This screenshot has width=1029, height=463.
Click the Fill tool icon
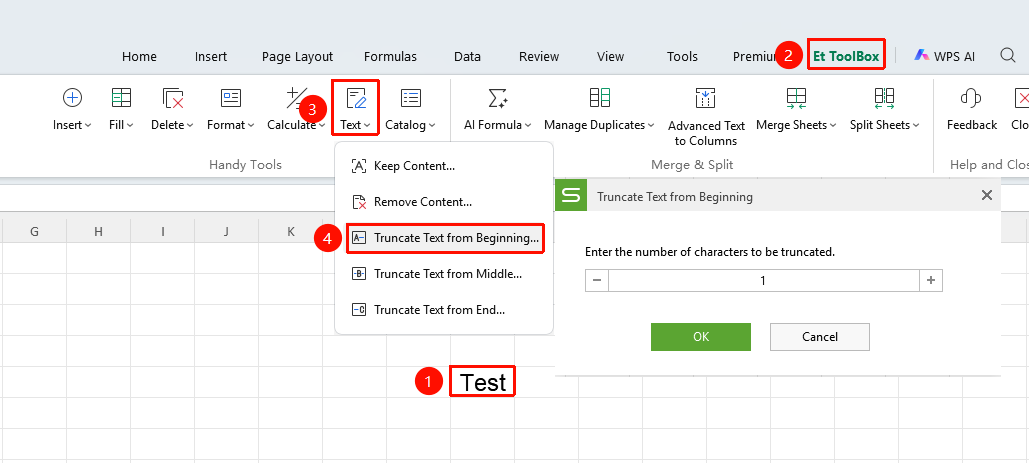tap(121, 98)
